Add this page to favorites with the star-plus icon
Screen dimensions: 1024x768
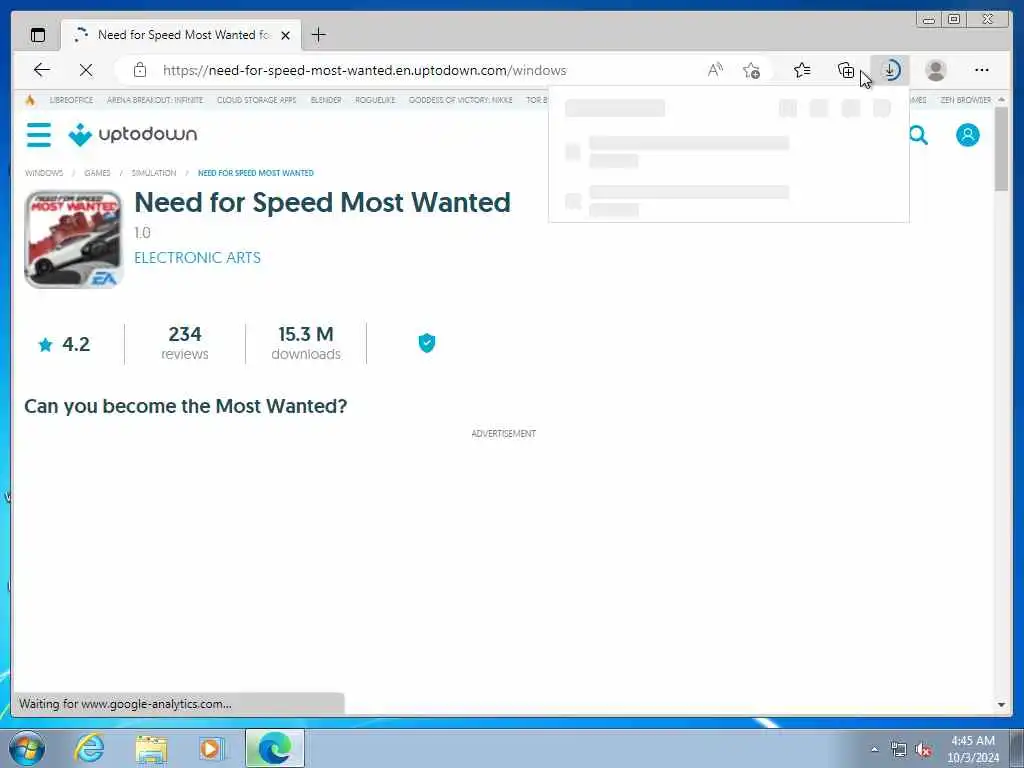(x=751, y=70)
